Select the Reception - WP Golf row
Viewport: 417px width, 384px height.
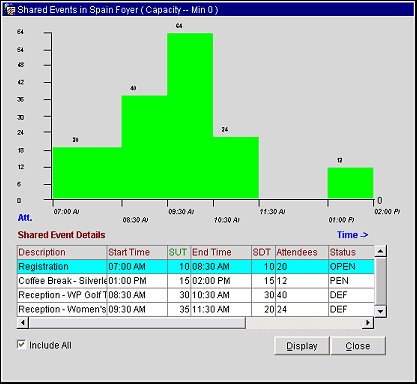point(196,295)
